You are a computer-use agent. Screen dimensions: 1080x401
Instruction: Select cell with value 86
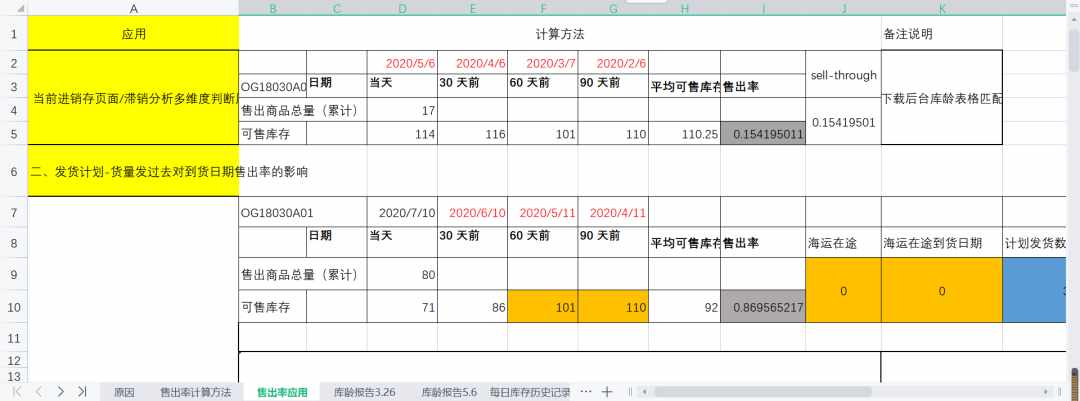point(472,307)
